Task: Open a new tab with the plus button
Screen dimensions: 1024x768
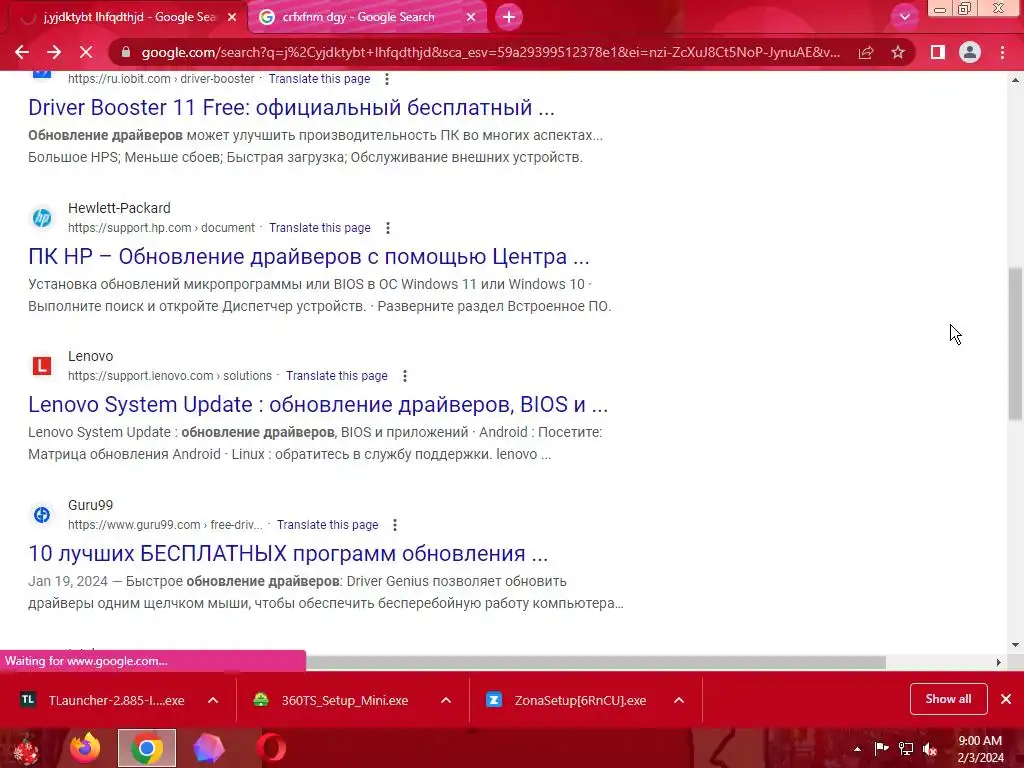Action: click(x=509, y=17)
